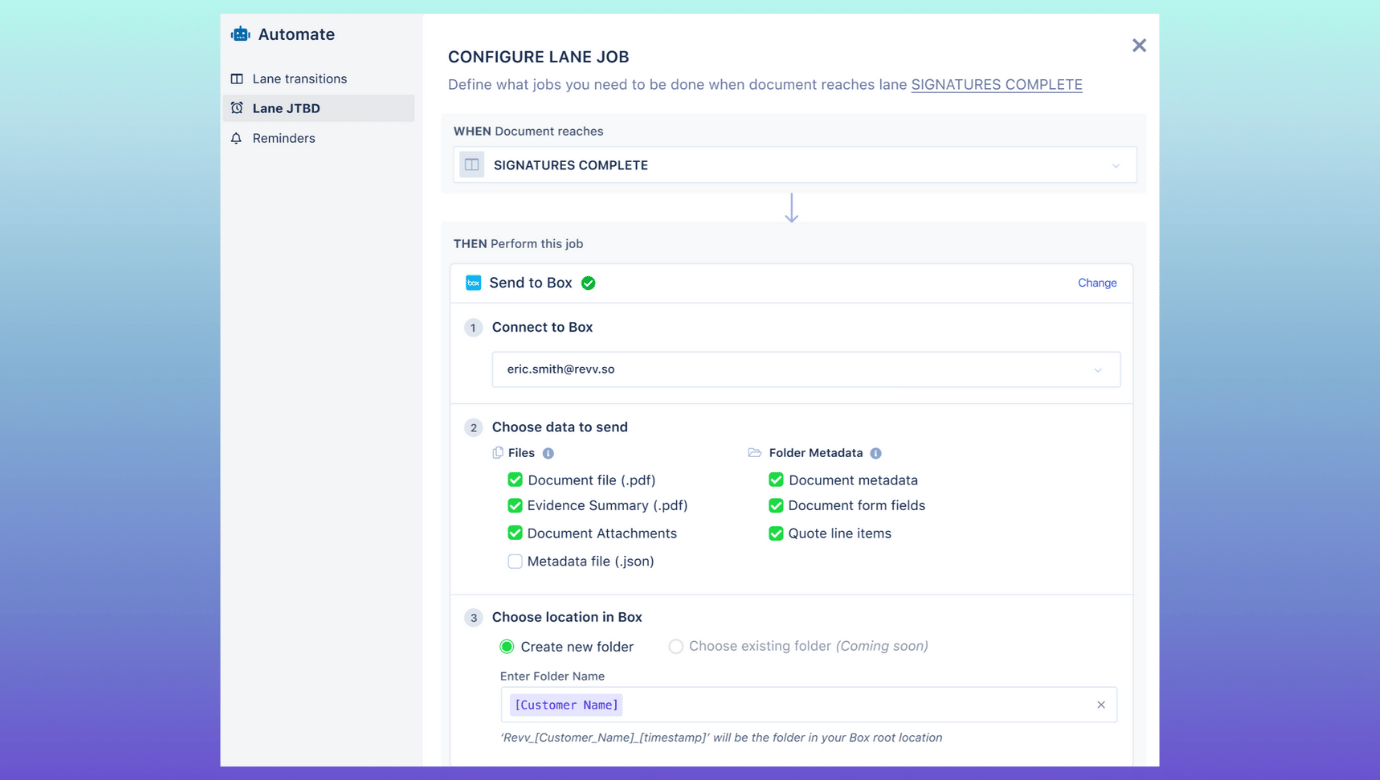
Task: Click the Reminders bell icon
Action: (x=237, y=138)
